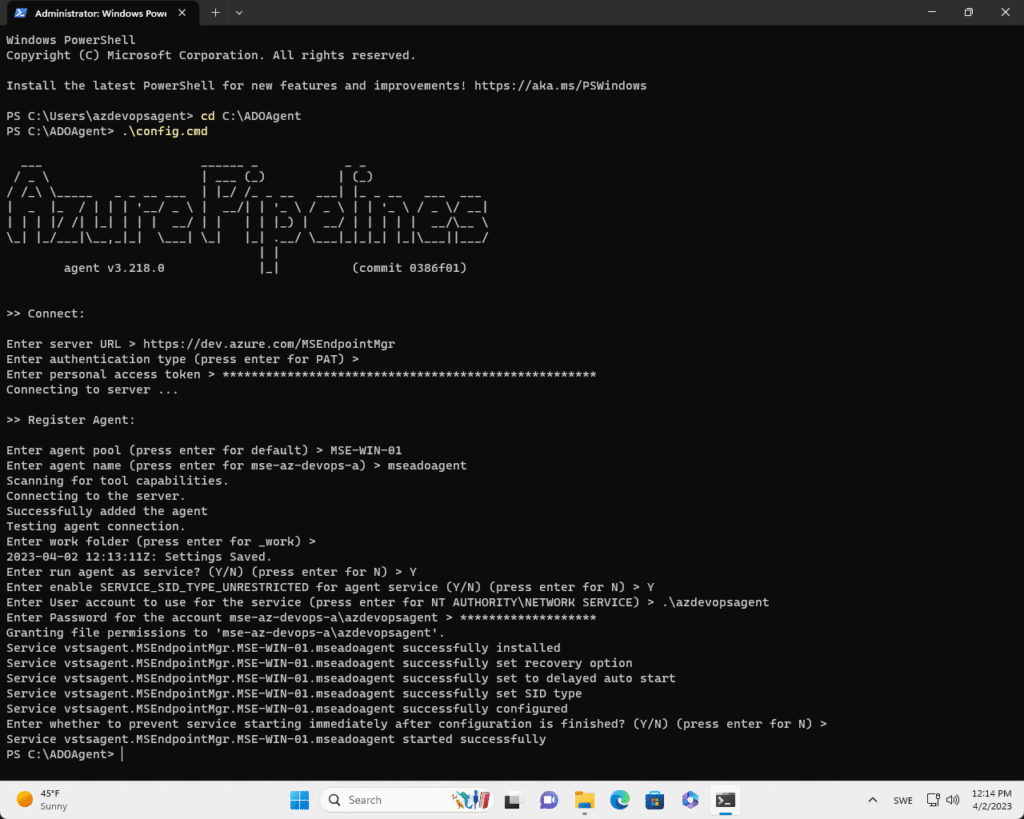Click "mseadoagent" on the agent name line
Viewport: 1024px width, 819px height.
(x=427, y=466)
